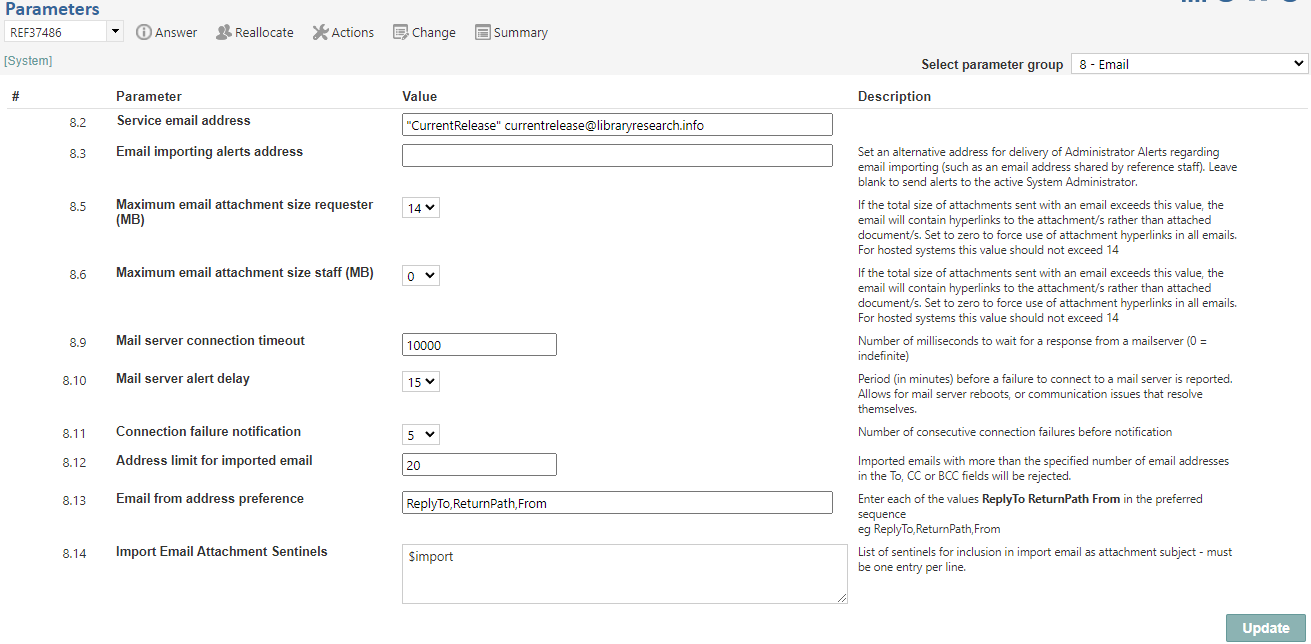
Task: Open the parameter group dropdown showing 8 - Email
Action: pos(1189,64)
